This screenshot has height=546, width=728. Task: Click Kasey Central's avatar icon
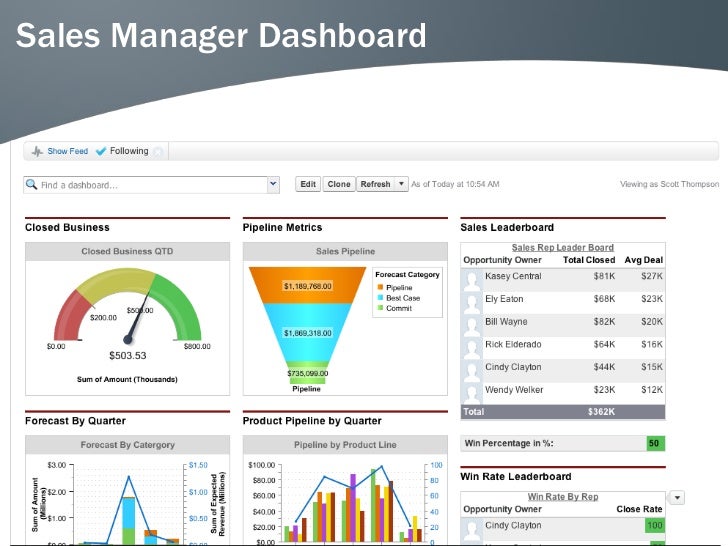(x=472, y=280)
